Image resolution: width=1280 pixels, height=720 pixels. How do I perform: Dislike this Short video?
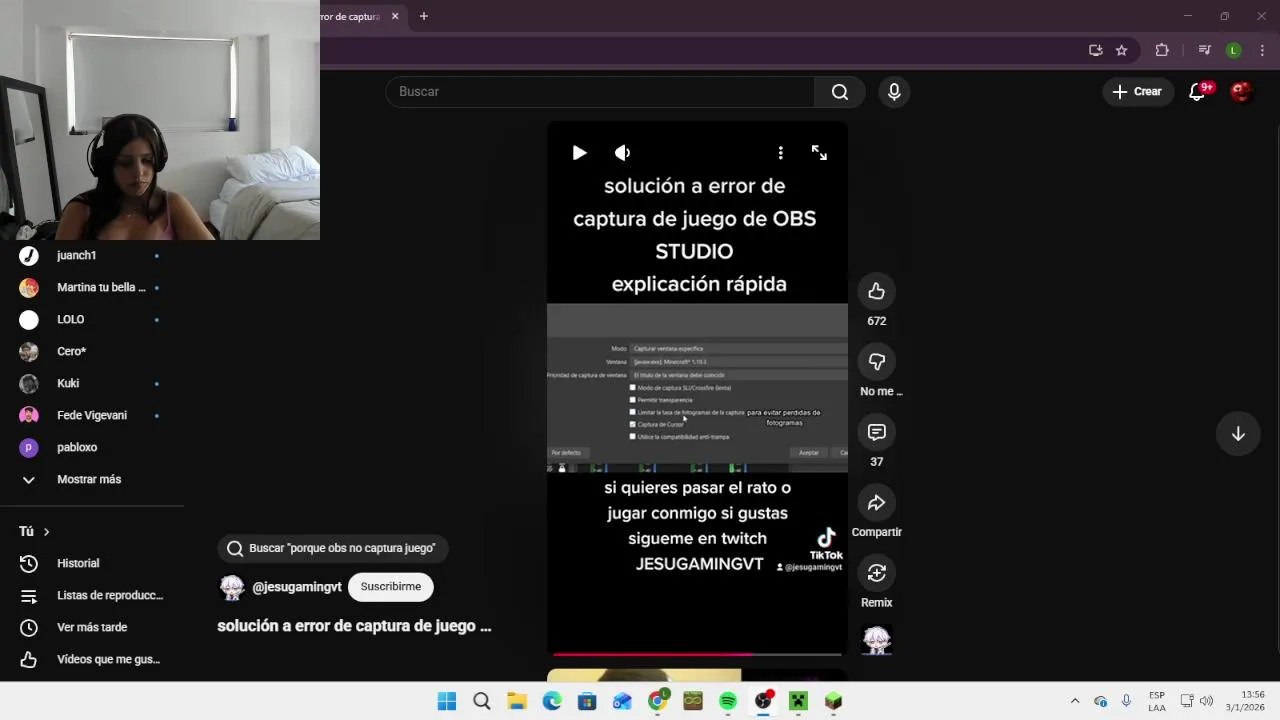877,361
